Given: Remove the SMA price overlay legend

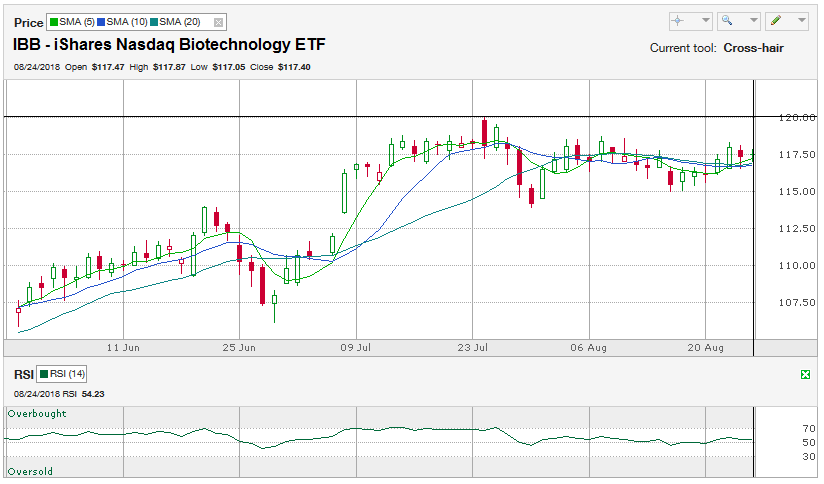Looking at the screenshot, I should pyautogui.click(x=219, y=23).
